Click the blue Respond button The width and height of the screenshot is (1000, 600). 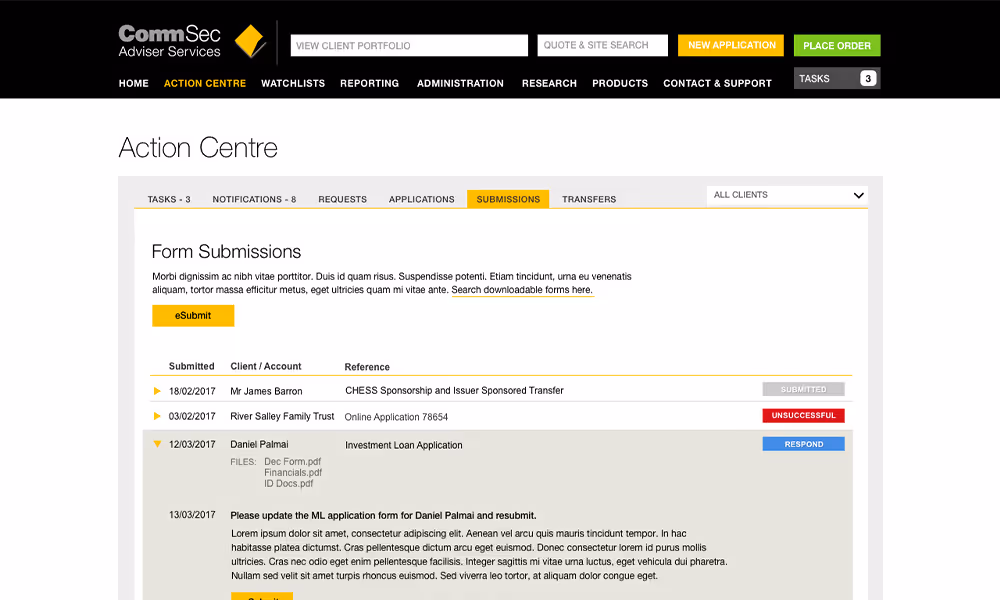click(804, 444)
